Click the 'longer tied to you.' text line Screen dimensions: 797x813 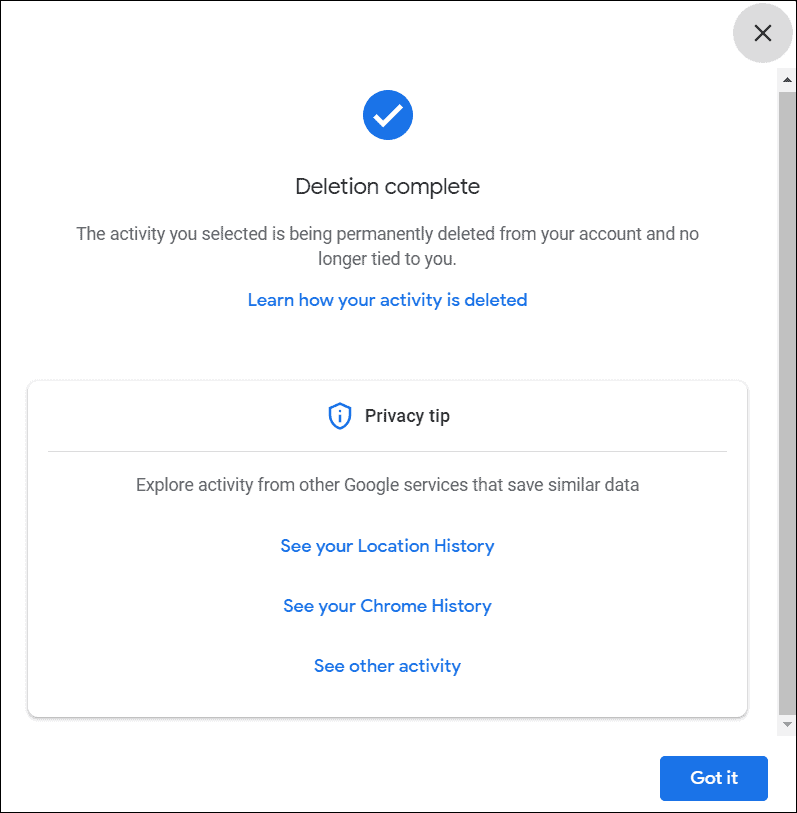[387, 258]
